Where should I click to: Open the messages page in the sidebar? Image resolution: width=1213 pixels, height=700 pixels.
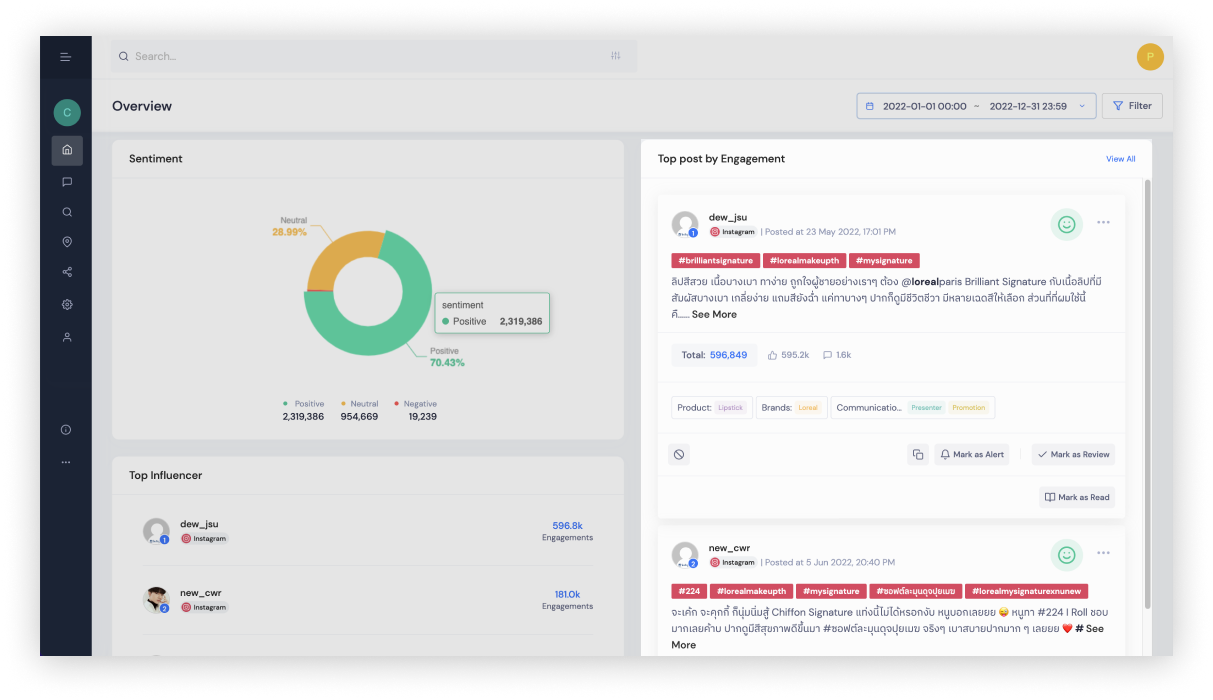tap(67, 182)
